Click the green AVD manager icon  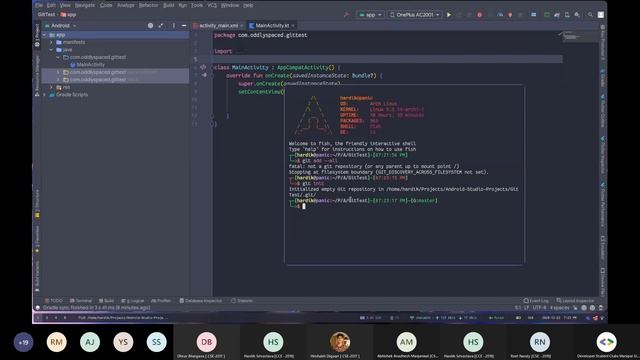tap(547, 15)
